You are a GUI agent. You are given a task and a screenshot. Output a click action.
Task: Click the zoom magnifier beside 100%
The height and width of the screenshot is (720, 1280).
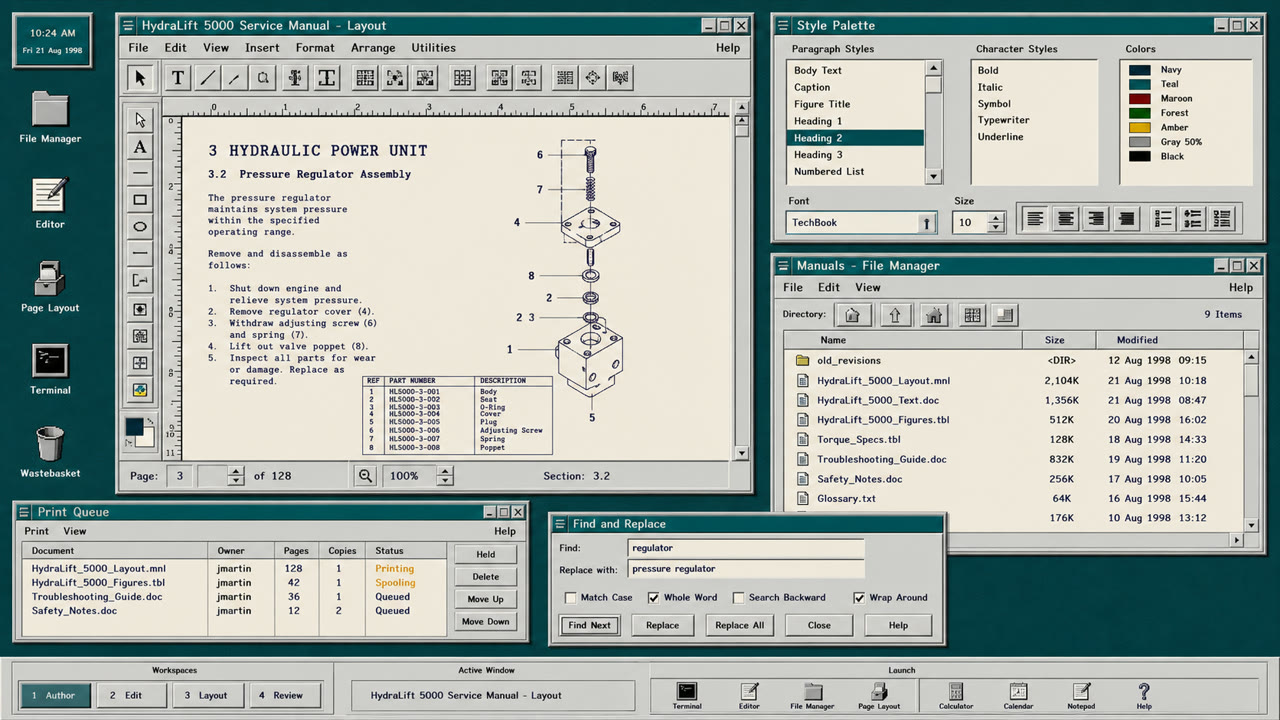[367, 476]
